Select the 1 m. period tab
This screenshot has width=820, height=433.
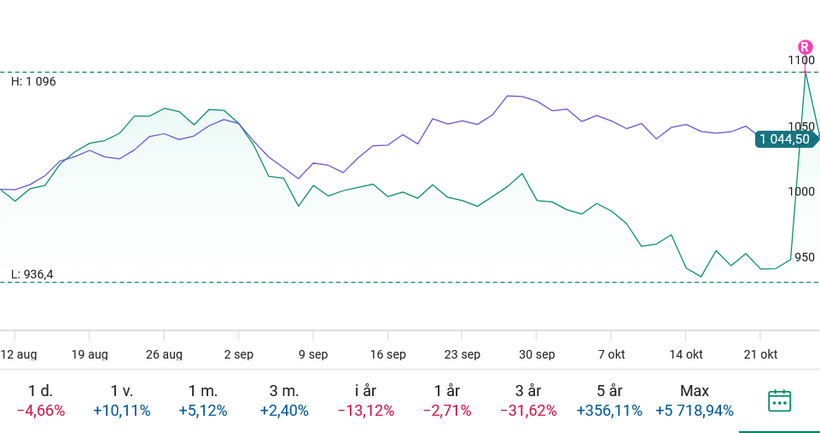coord(203,400)
